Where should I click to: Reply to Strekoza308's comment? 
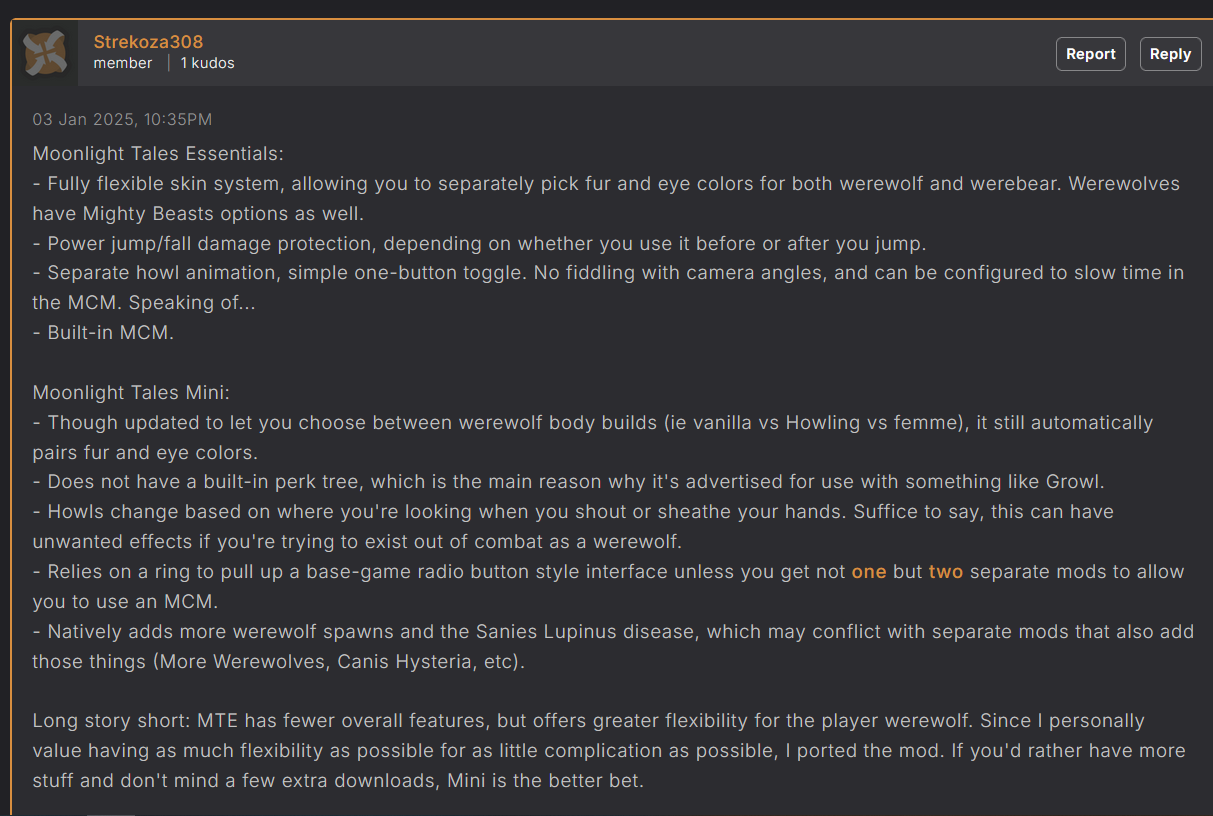(x=1170, y=54)
